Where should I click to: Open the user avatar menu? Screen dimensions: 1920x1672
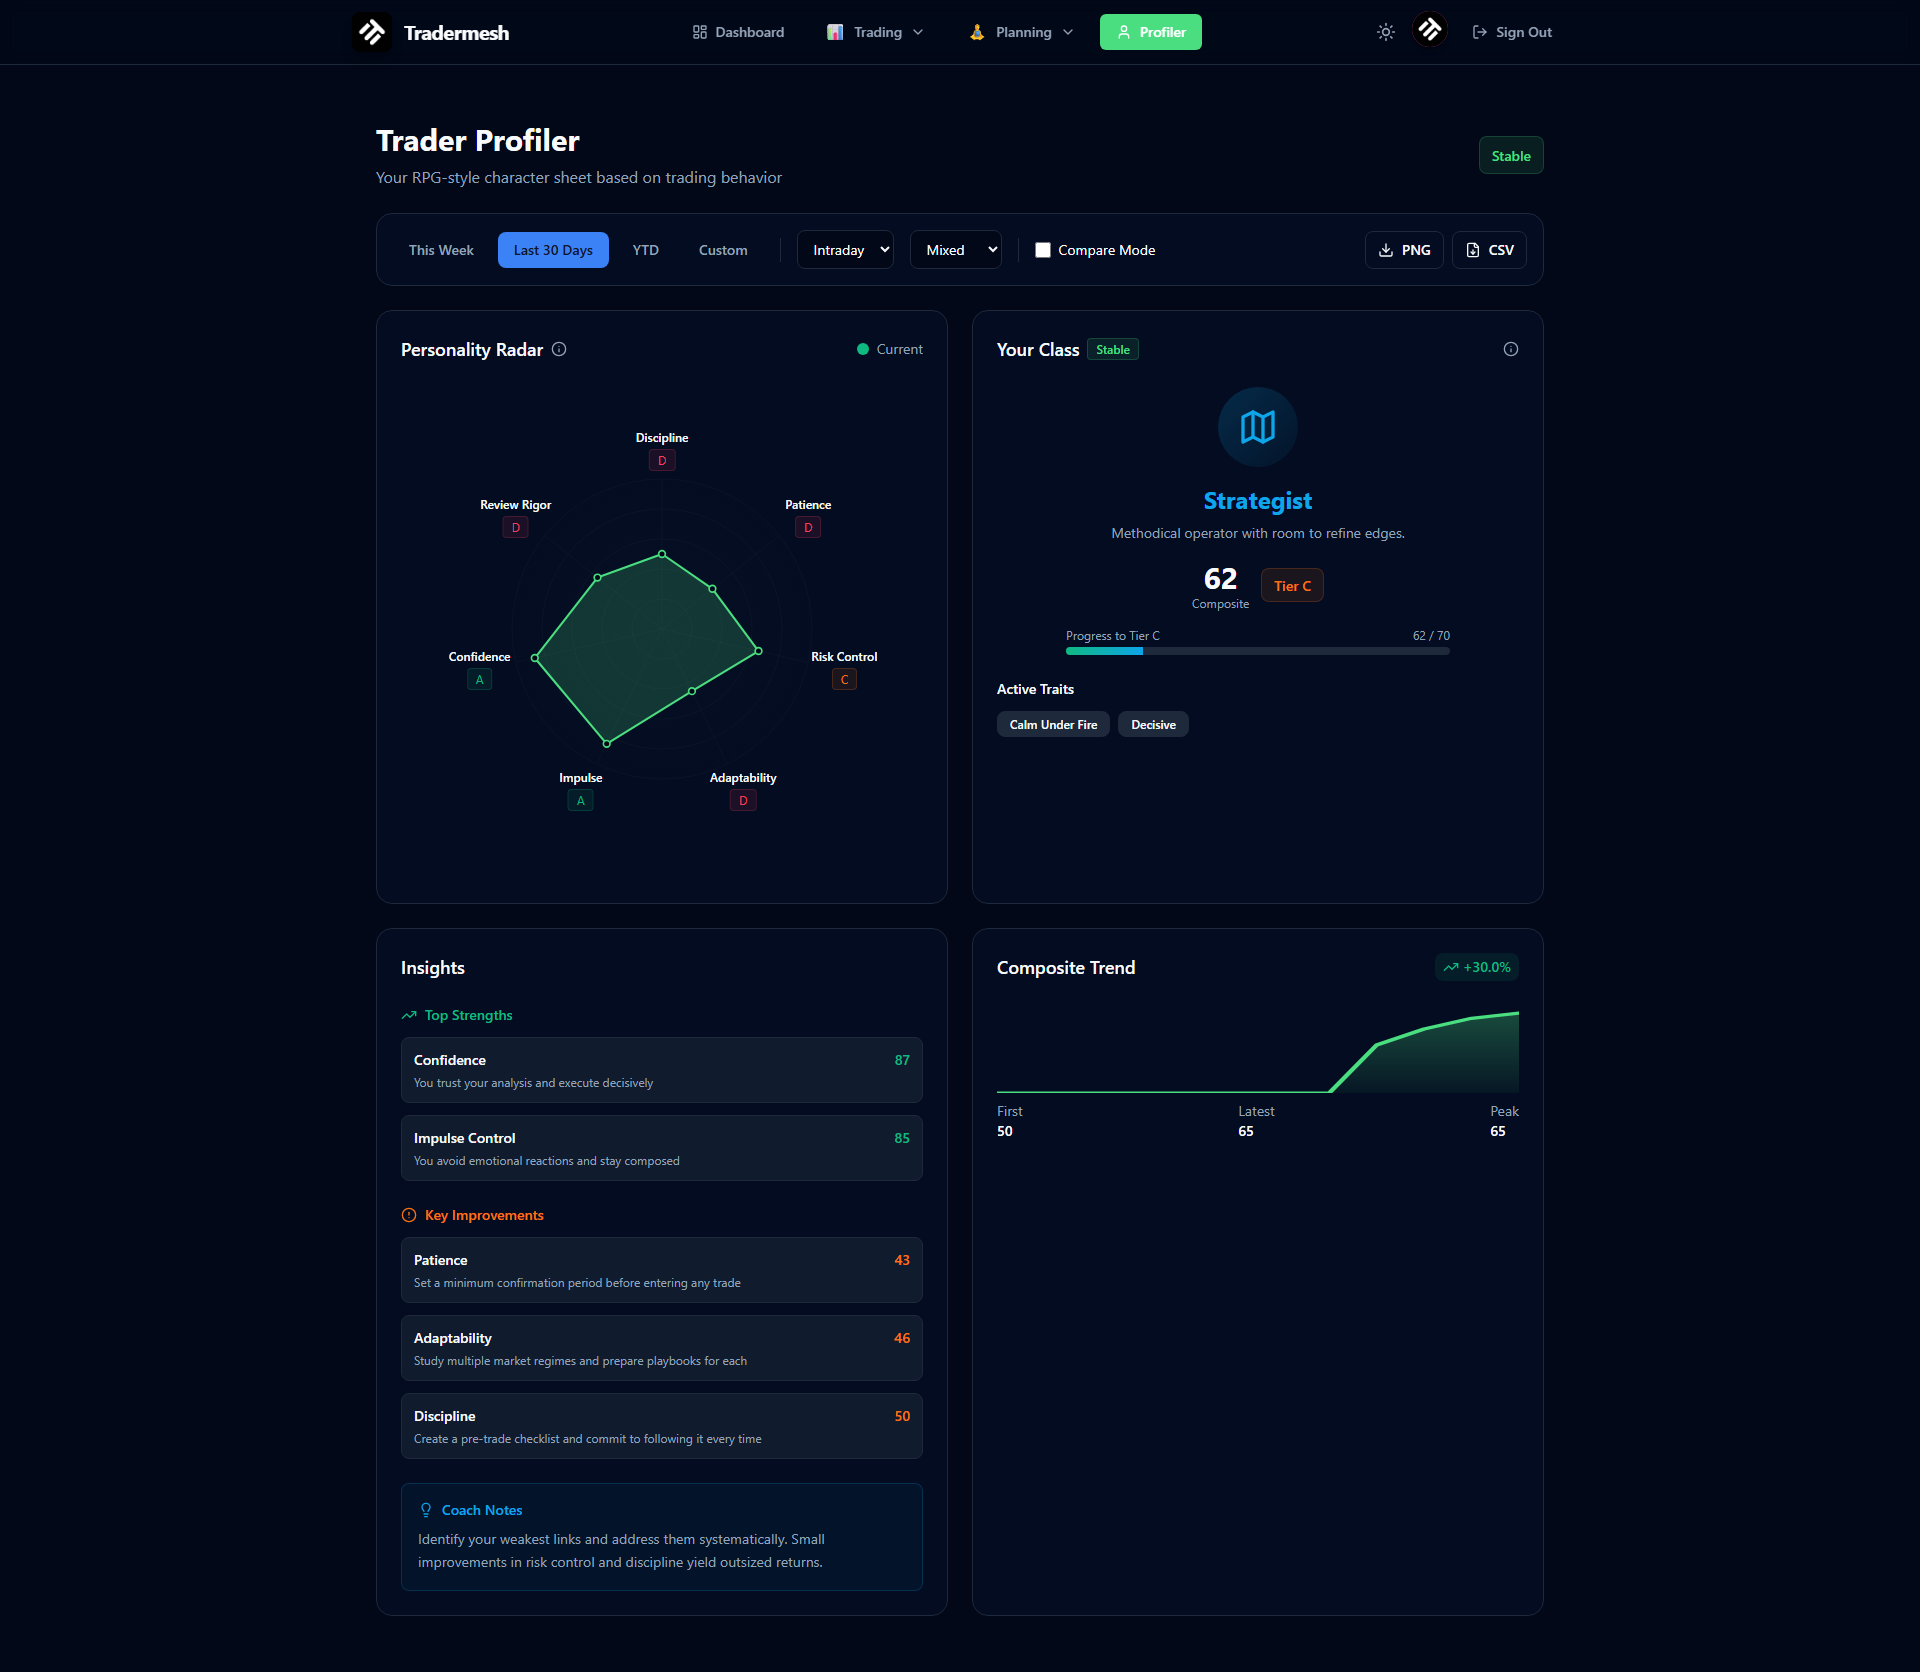click(x=1430, y=30)
